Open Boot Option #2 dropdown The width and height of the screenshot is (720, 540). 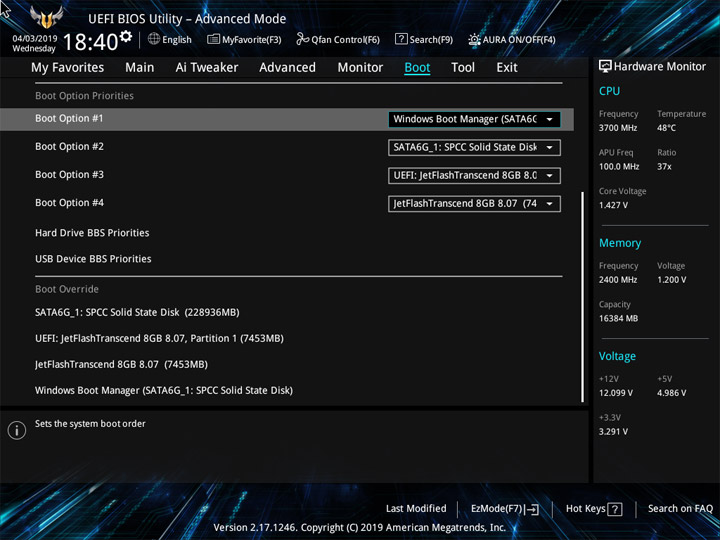(x=474, y=147)
